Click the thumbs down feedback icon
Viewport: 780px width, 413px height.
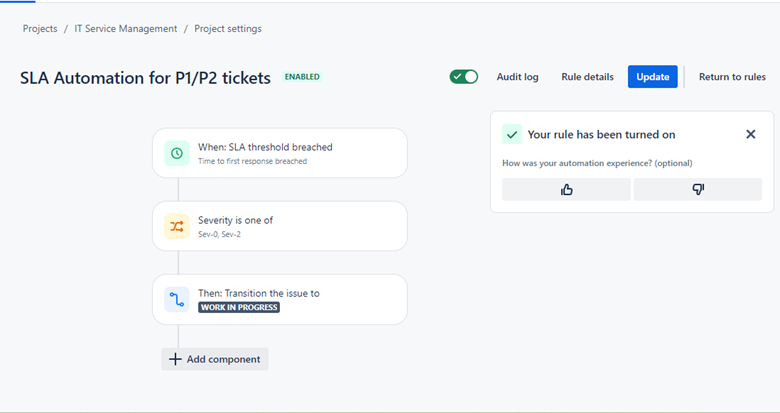[698, 190]
